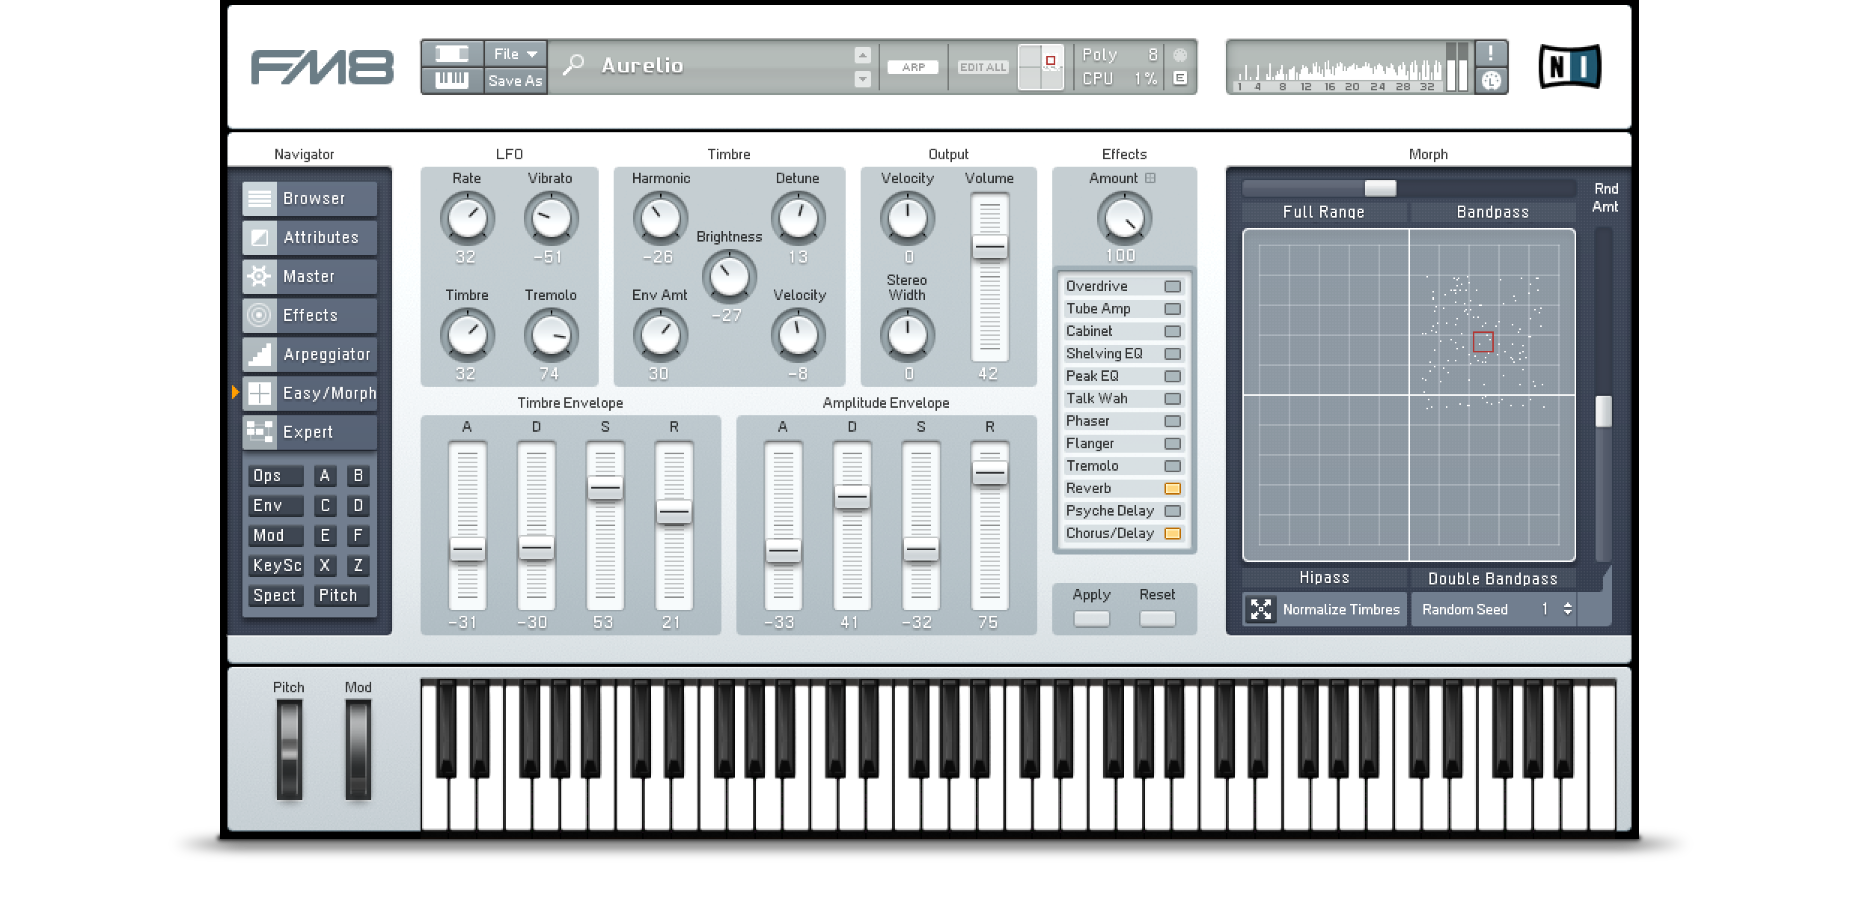Disable the Reverb effect

pos(1172,489)
